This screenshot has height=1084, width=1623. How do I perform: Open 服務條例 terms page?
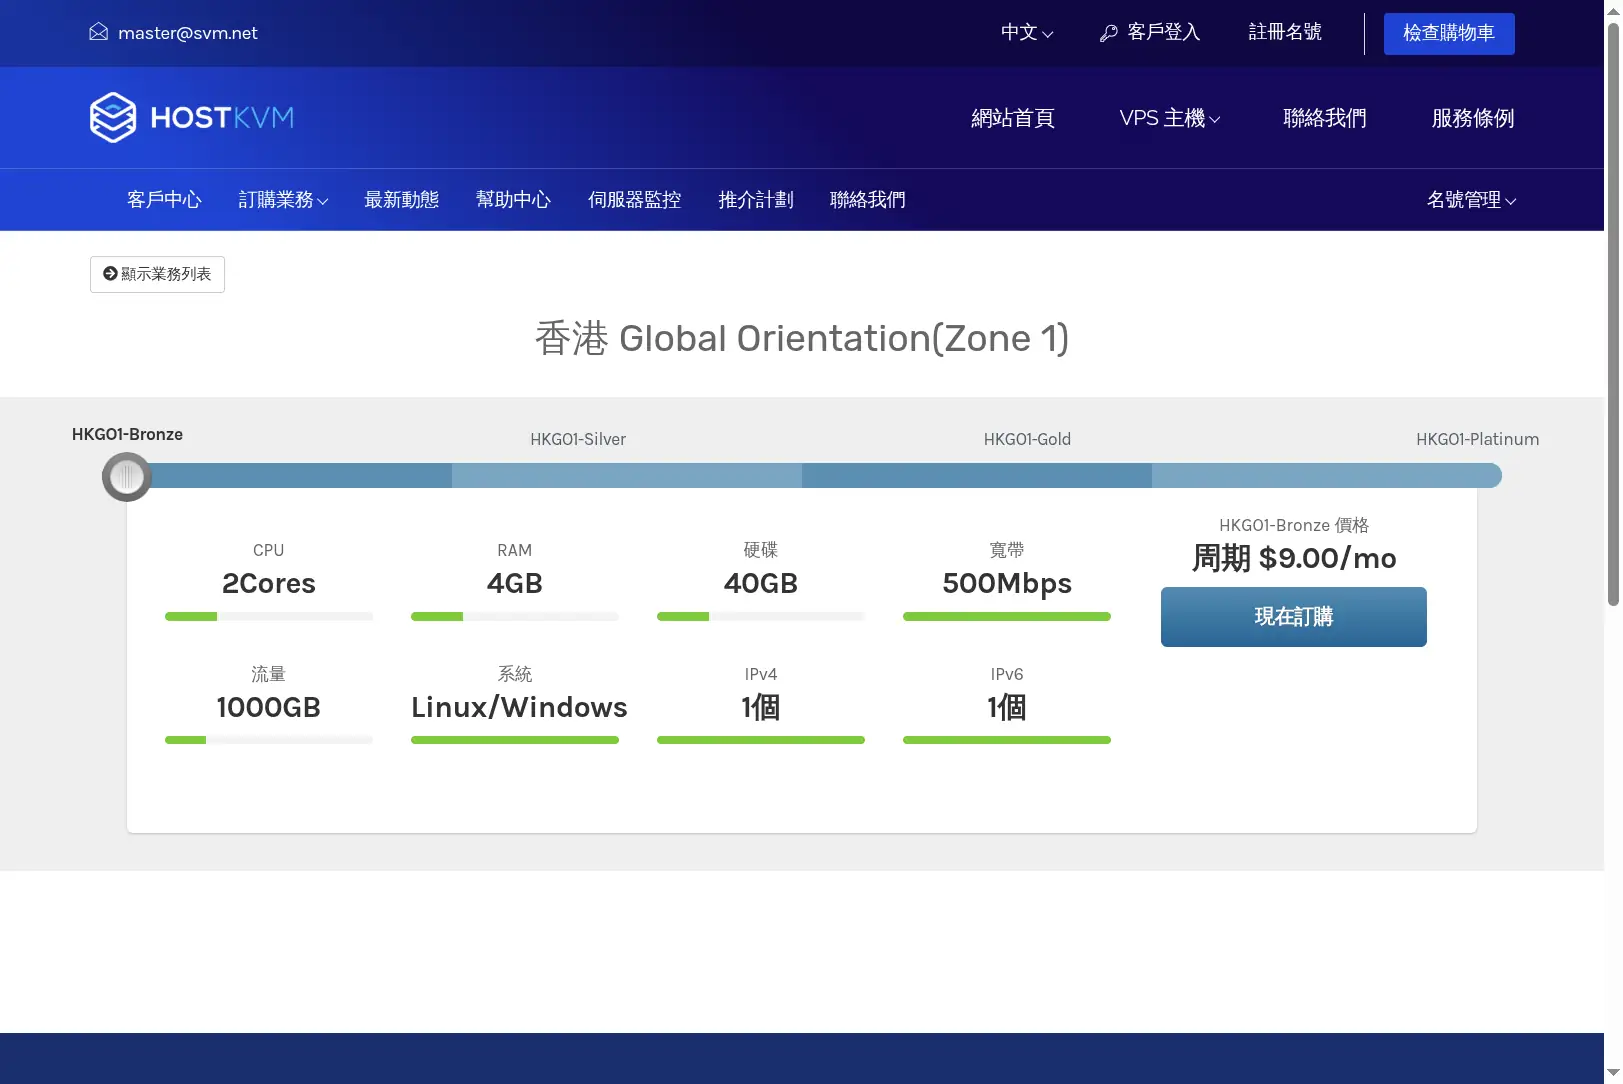click(x=1473, y=118)
